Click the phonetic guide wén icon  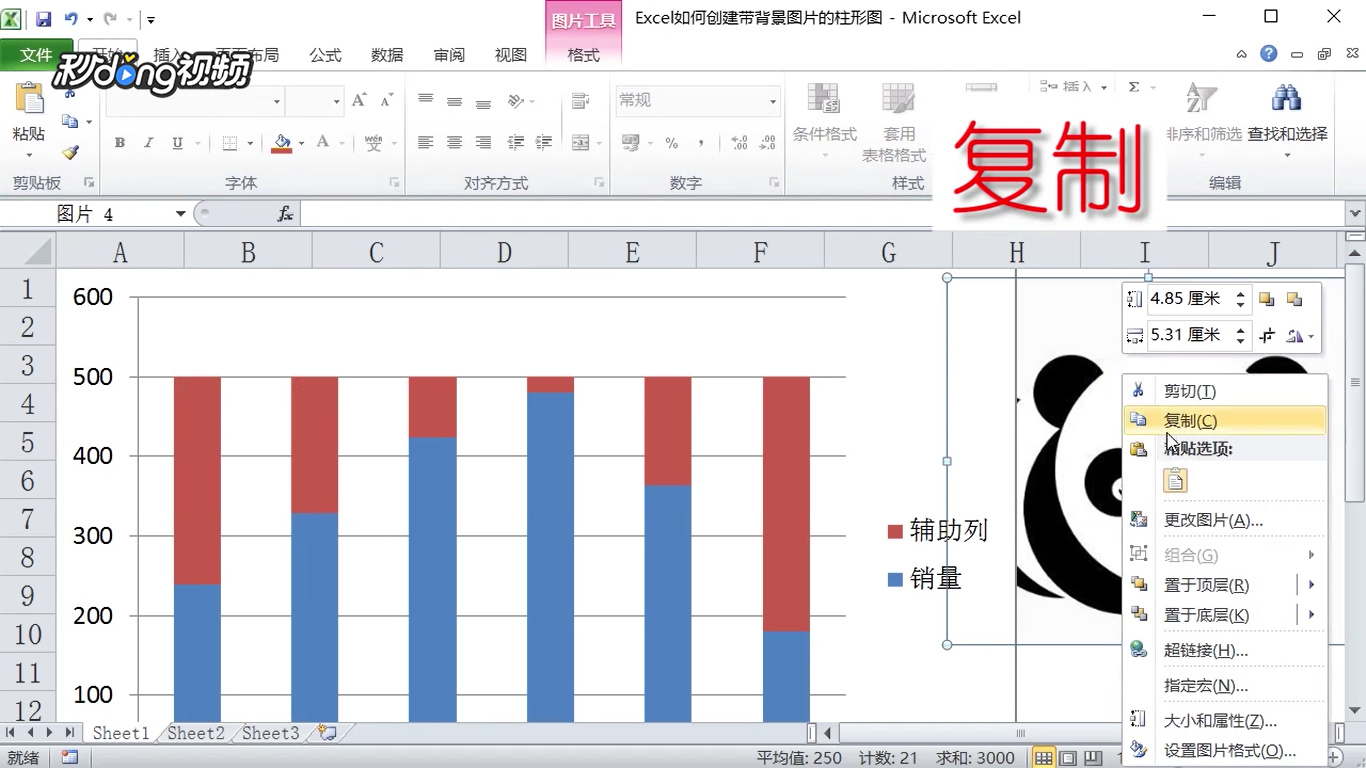pos(373,143)
